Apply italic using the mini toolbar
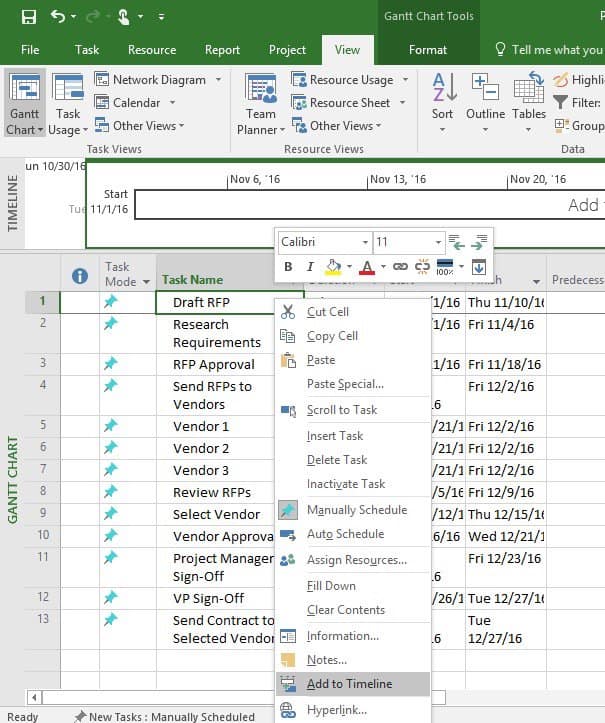This screenshot has height=723, width=605. coord(310,267)
